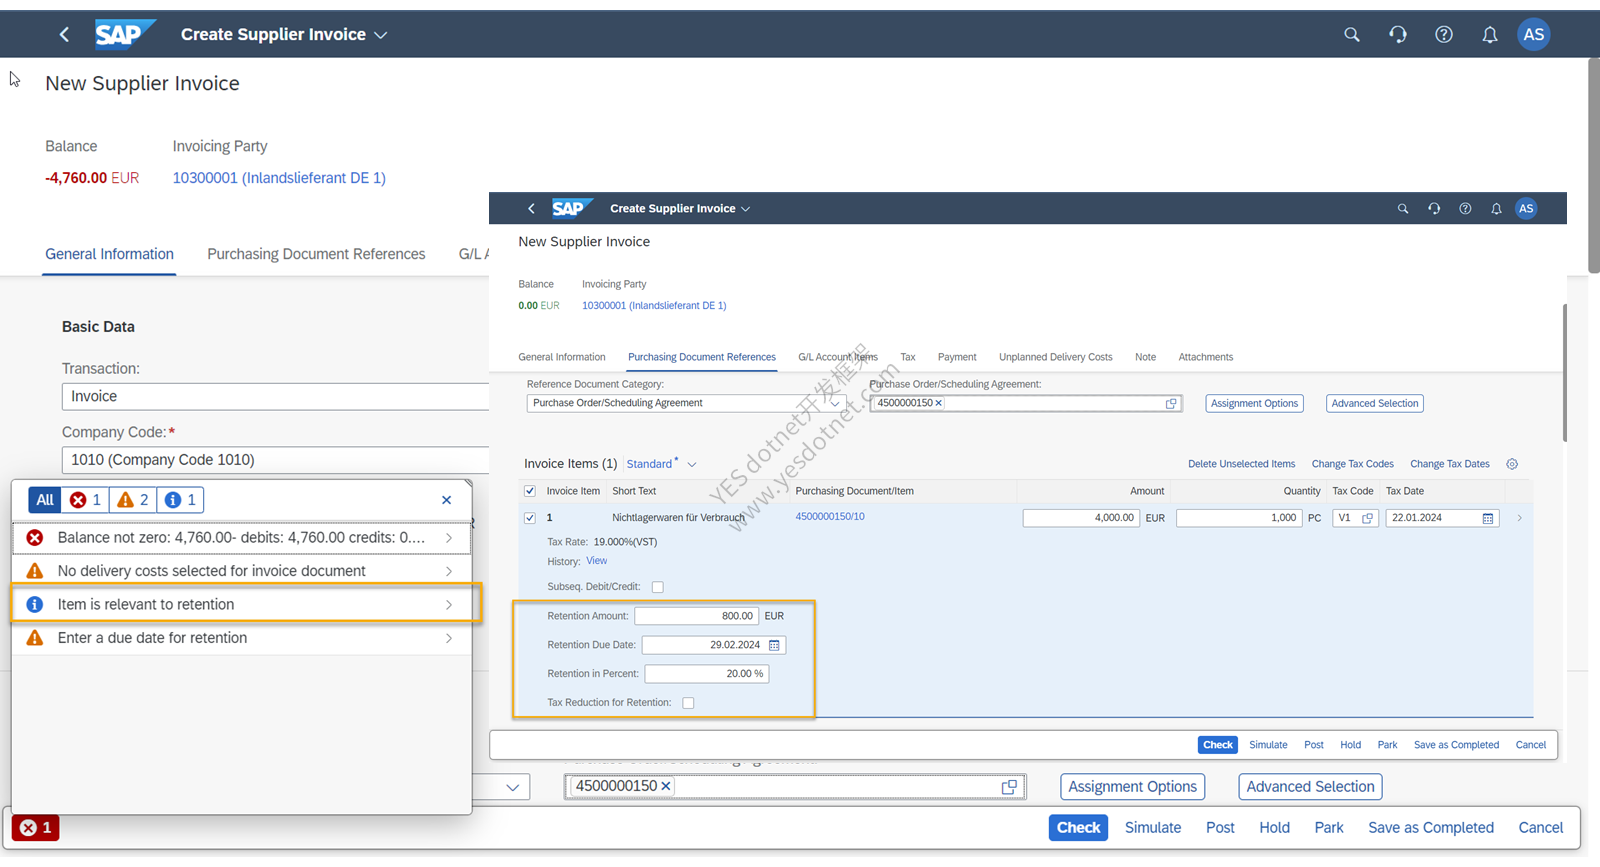Uncheck the invoice item 1 row checkbox
Image resolution: width=1600 pixels, height=867 pixels.
(x=530, y=518)
